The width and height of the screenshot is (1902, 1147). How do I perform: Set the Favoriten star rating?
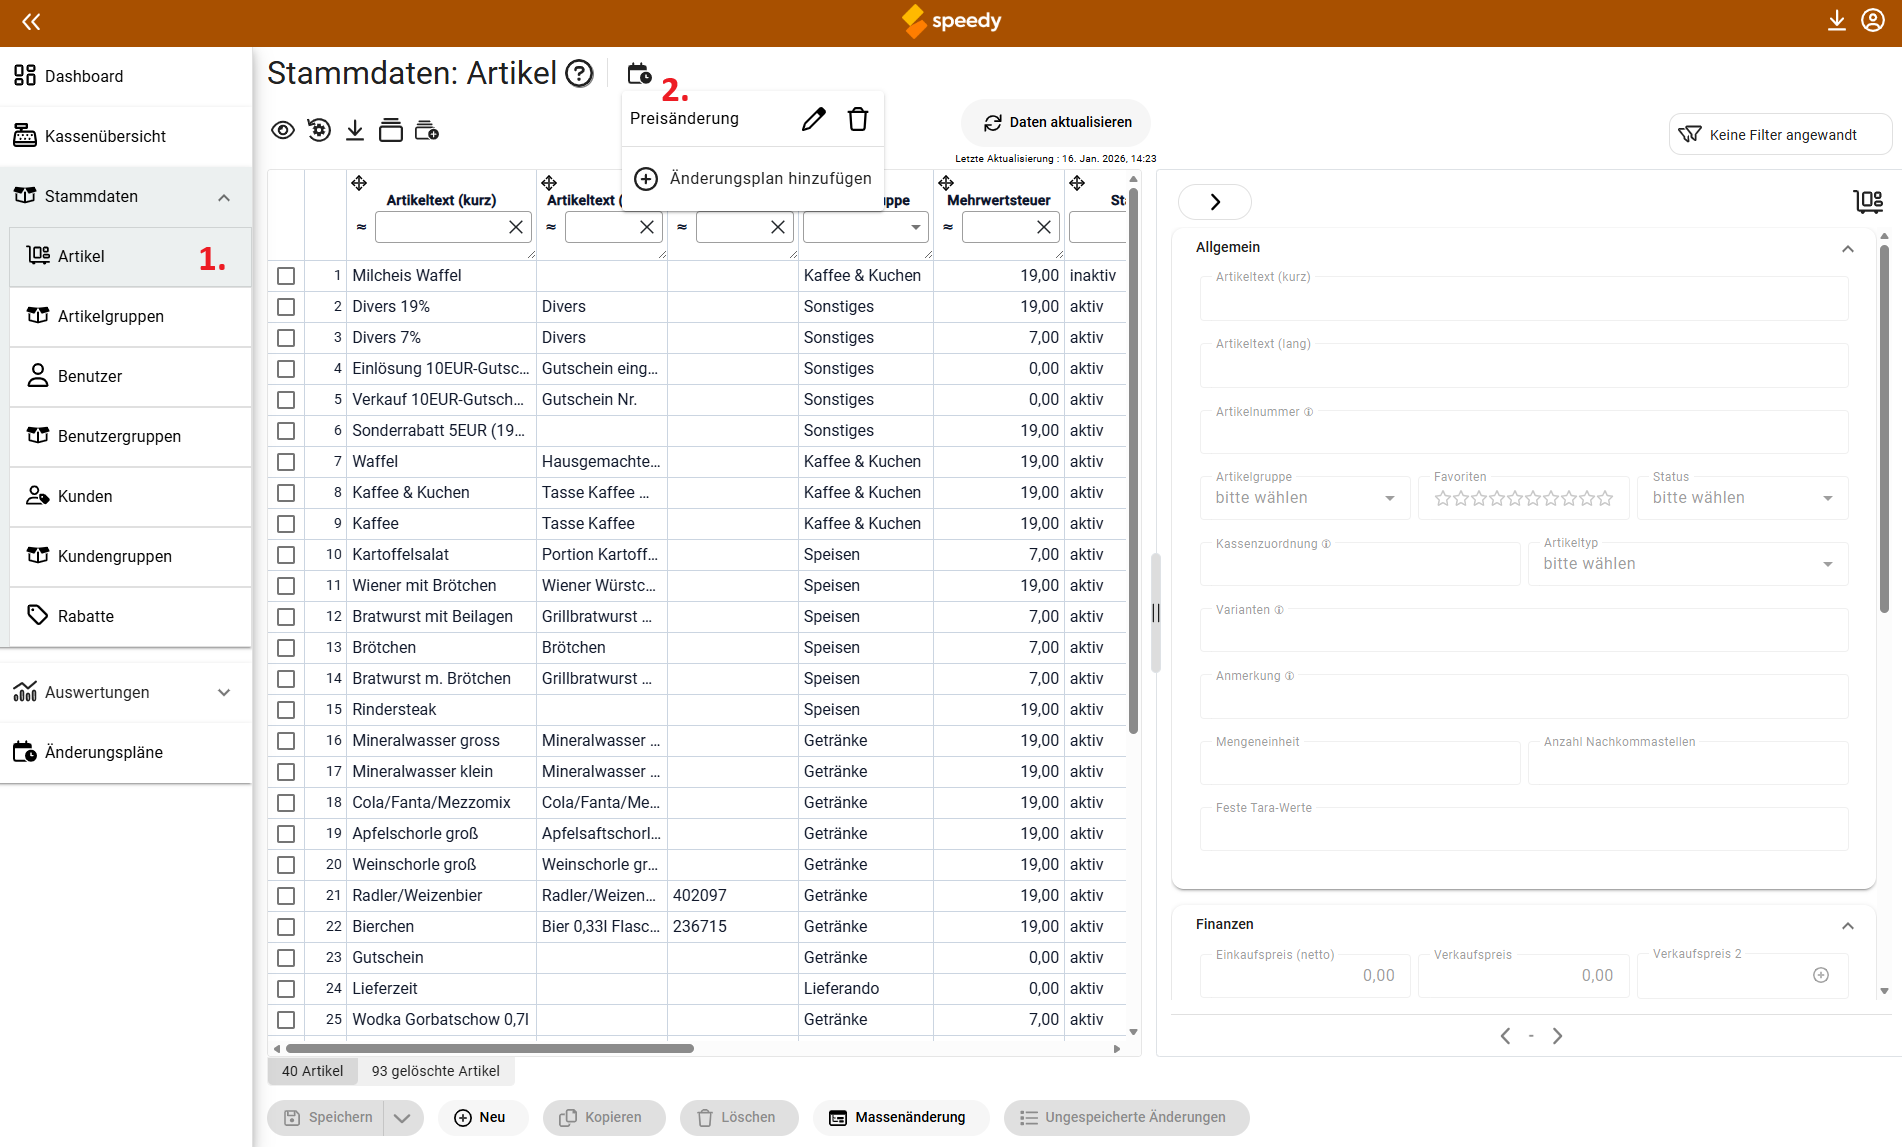click(1524, 498)
